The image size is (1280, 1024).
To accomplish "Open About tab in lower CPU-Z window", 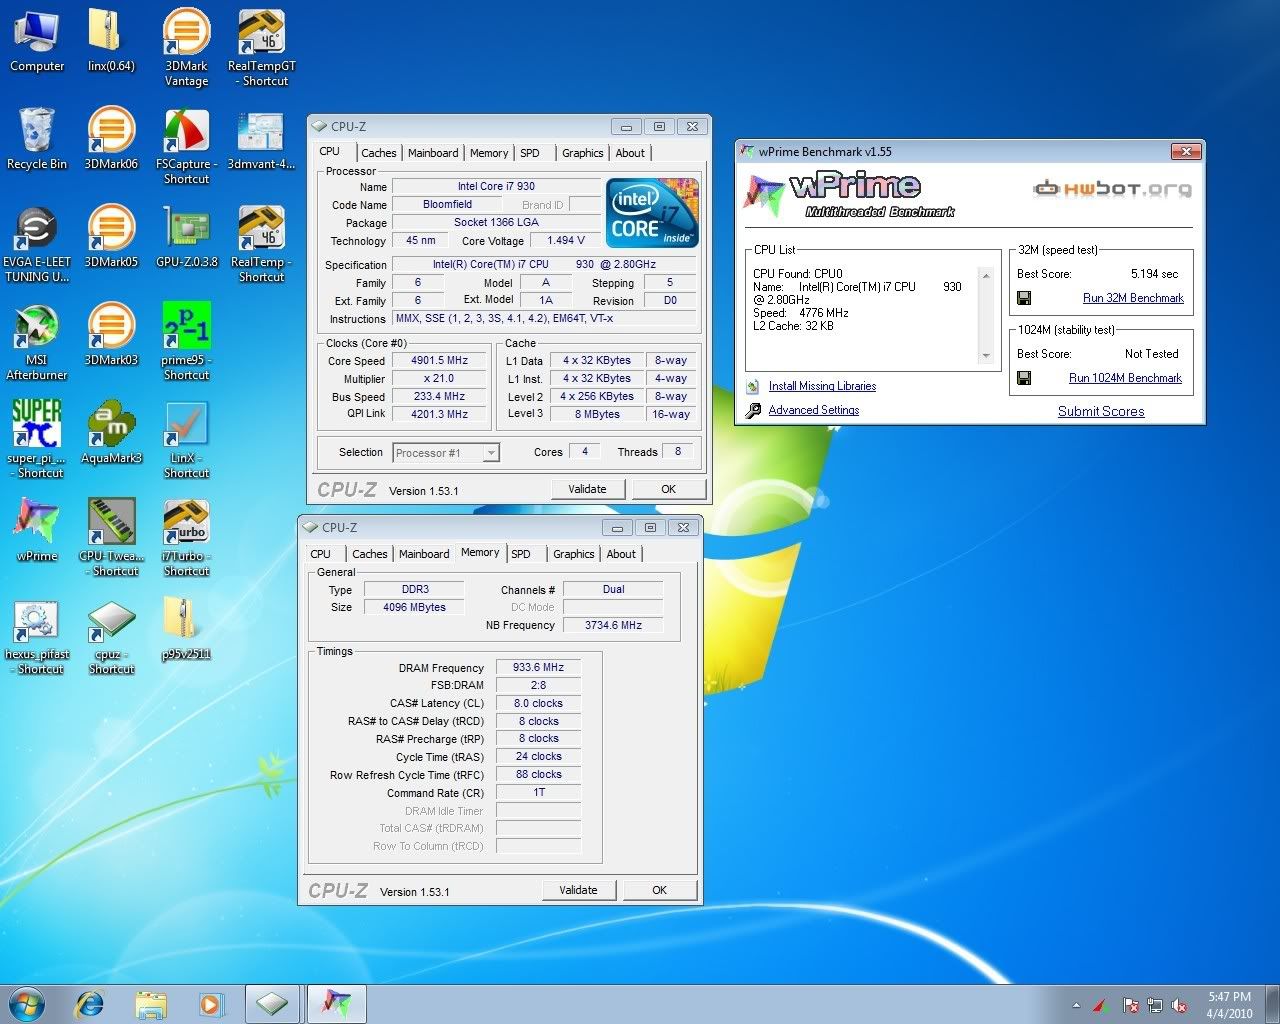I will [x=621, y=554].
